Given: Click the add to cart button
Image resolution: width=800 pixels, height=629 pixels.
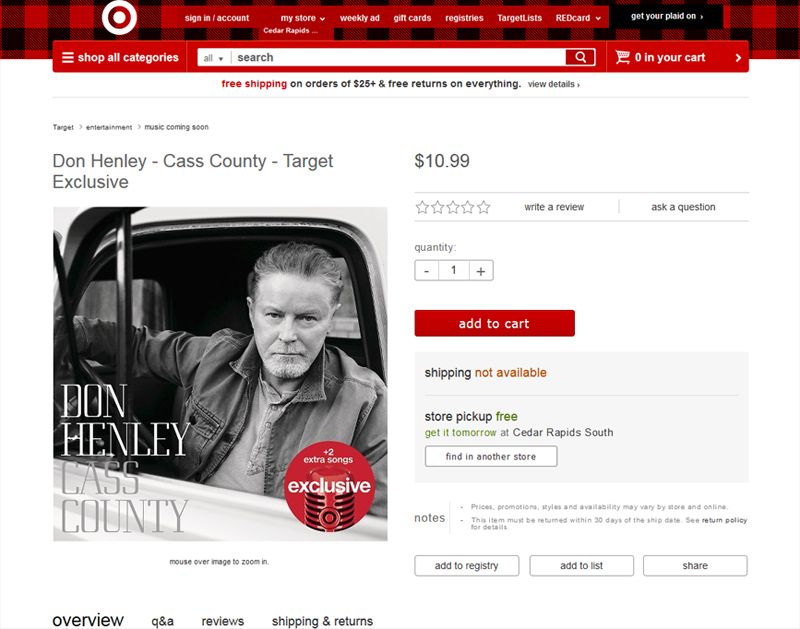Looking at the screenshot, I should click(x=494, y=323).
